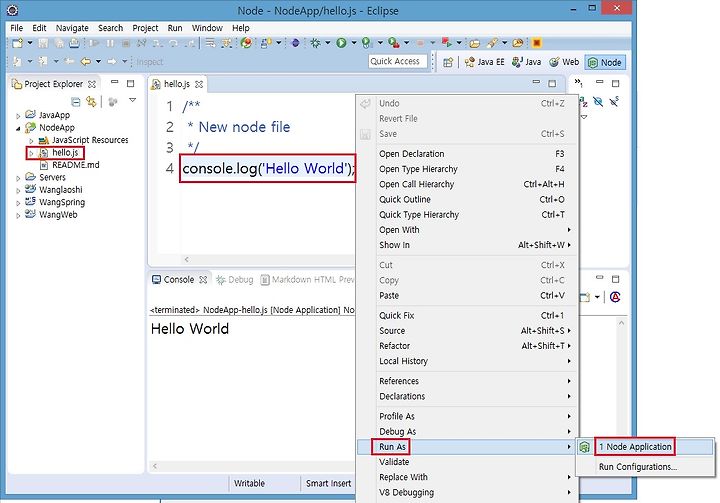Maximize the editor area
The height and width of the screenshot is (503, 720).
click(x=552, y=84)
